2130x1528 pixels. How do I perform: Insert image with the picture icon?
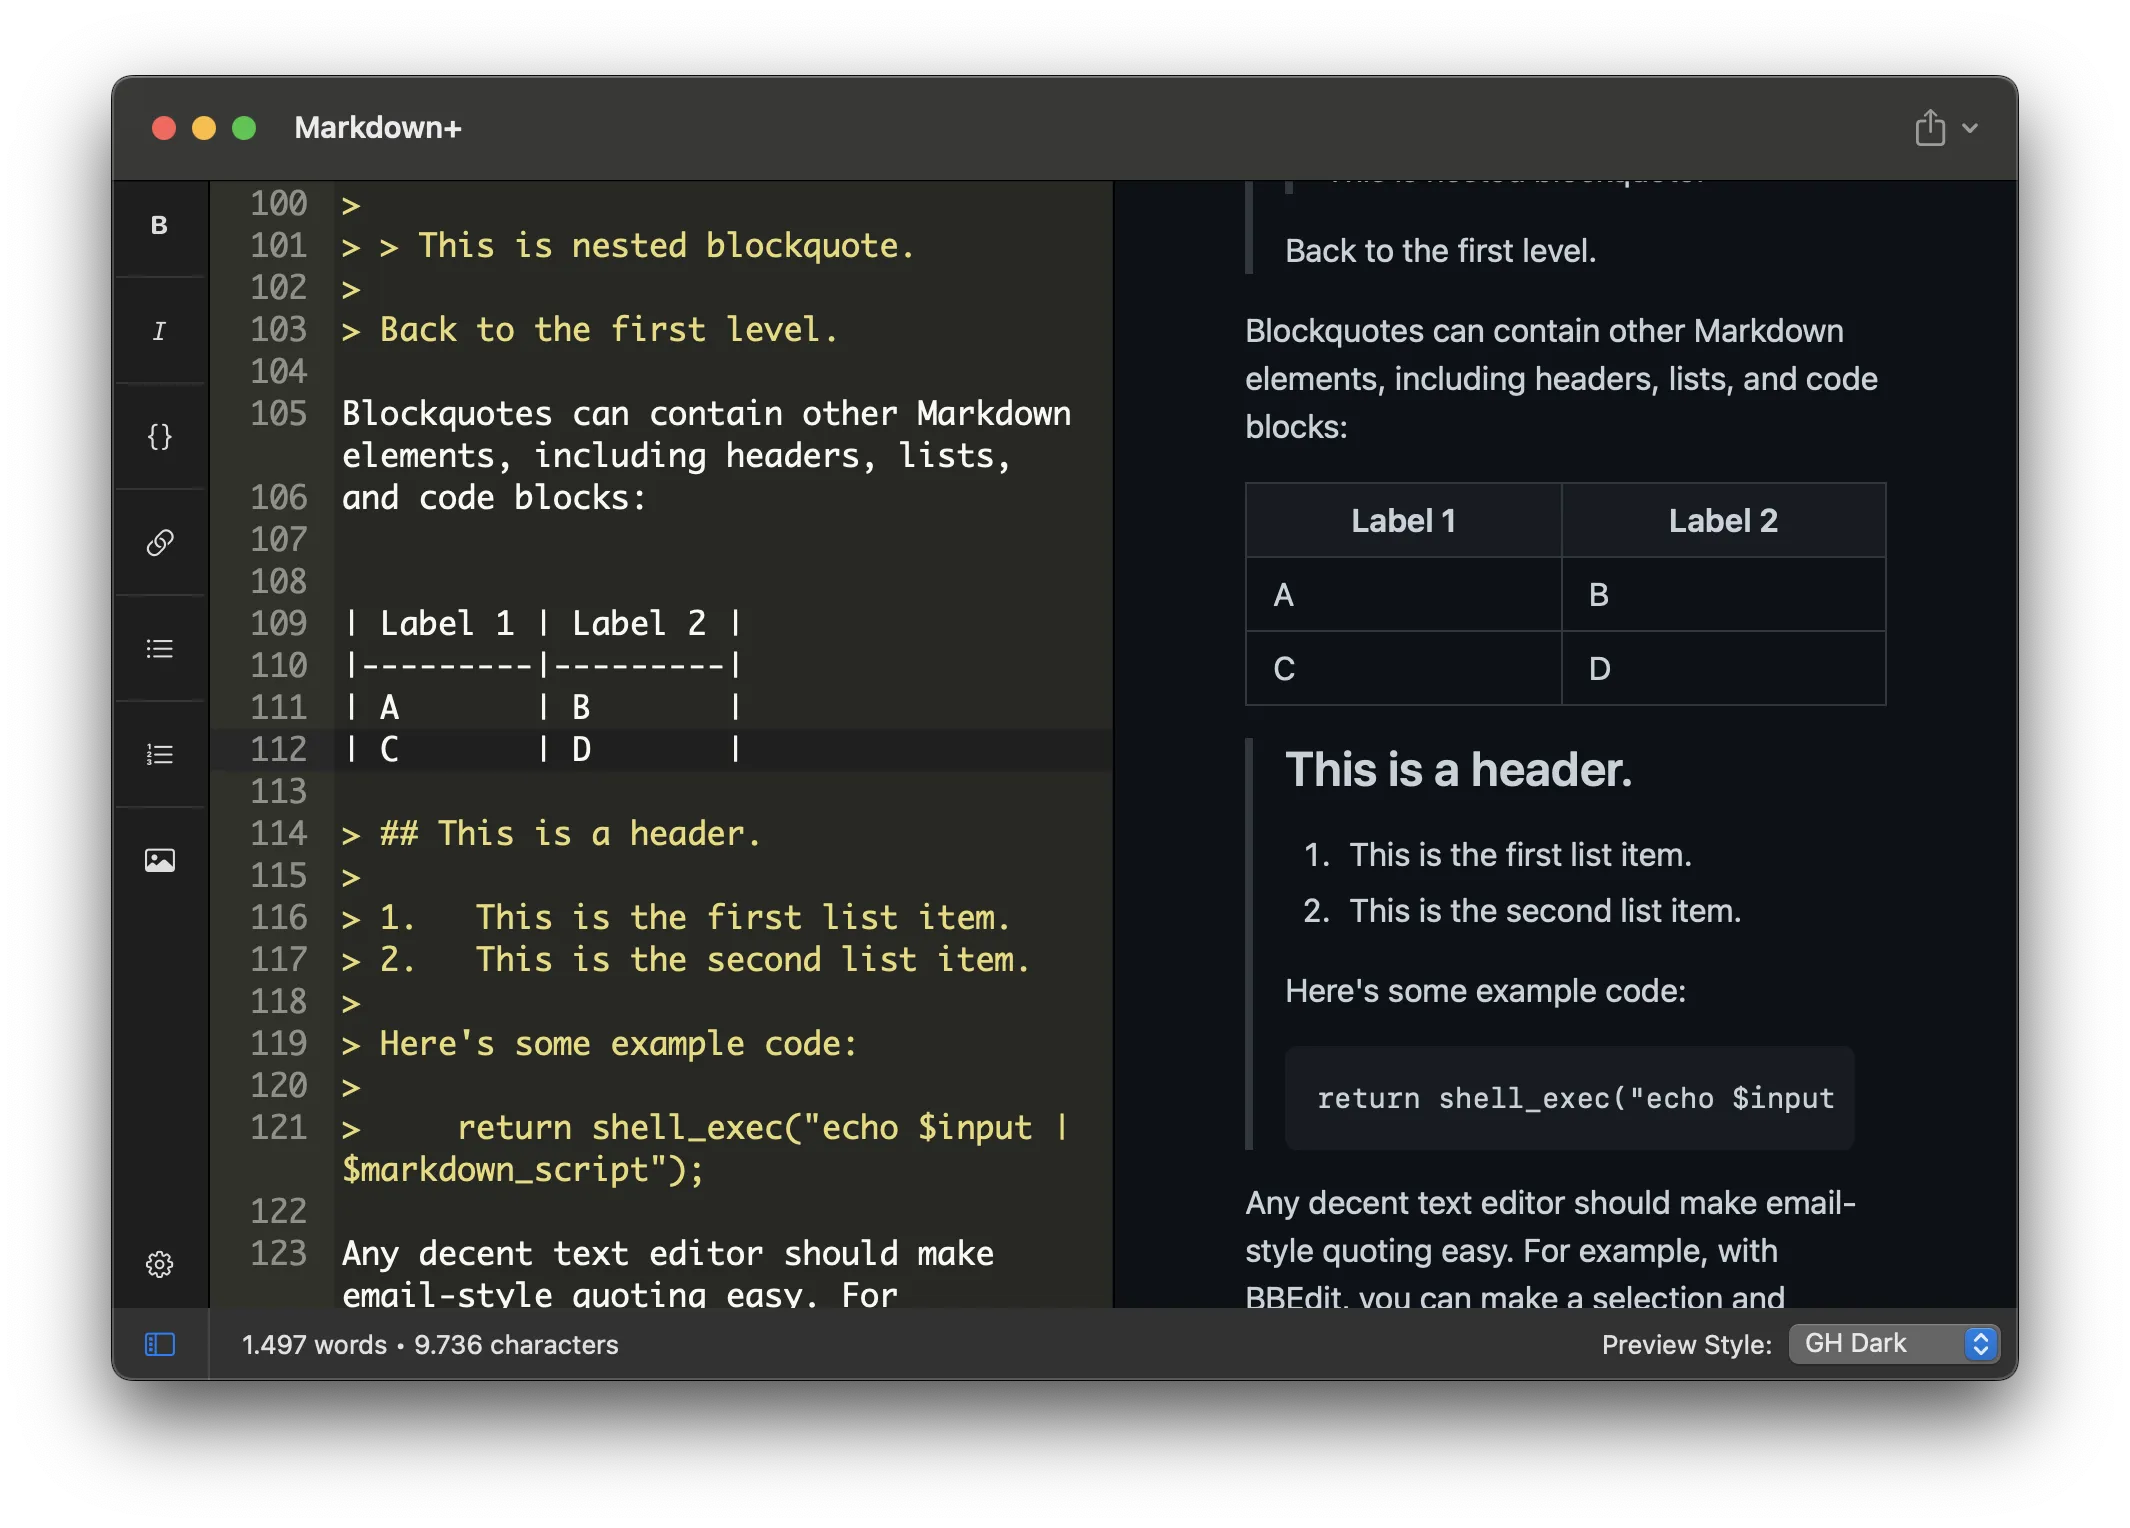pyautogui.click(x=159, y=860)
